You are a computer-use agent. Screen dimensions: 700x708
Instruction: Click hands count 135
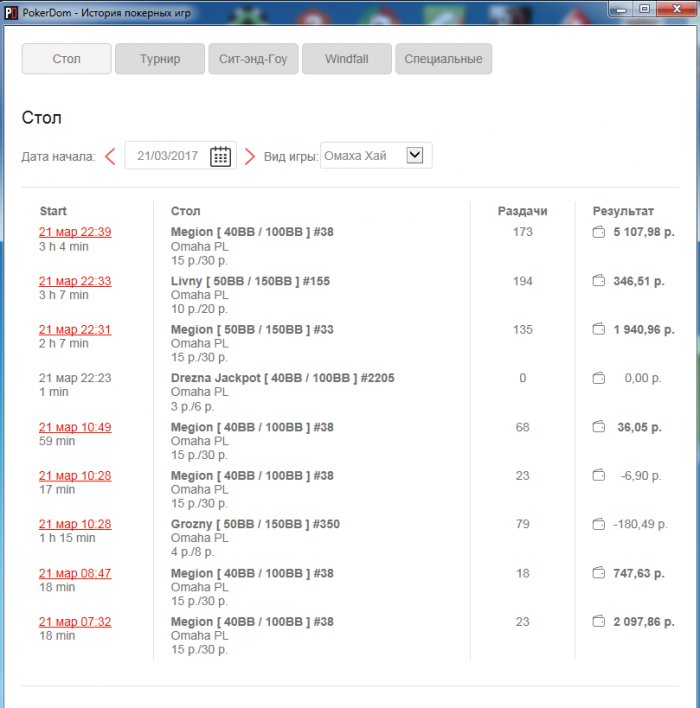(x=523, y=330)
